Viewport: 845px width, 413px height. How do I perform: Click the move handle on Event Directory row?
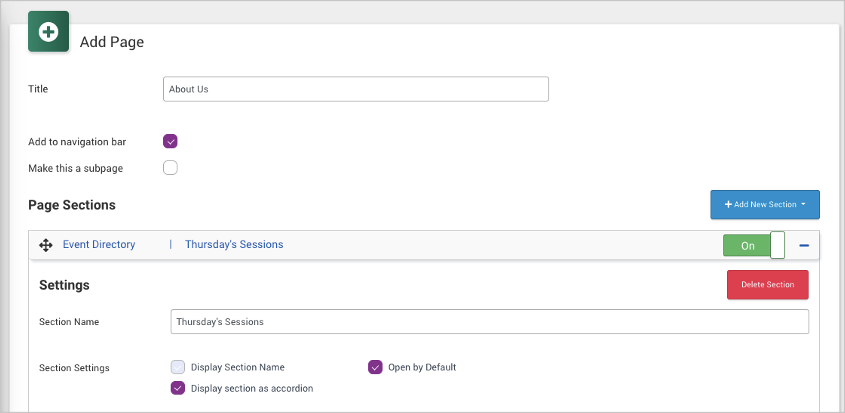tap(45, 245)
